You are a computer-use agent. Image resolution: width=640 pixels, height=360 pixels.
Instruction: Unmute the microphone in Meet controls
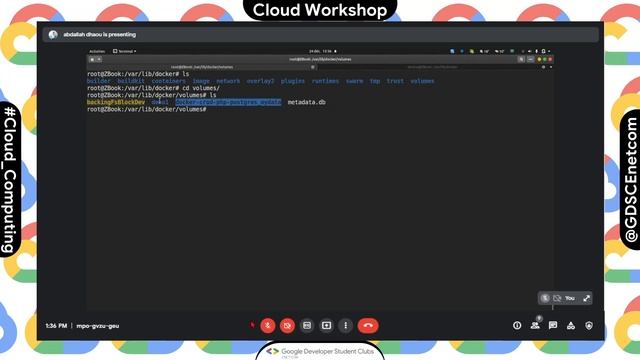click(x=268, y=326)
